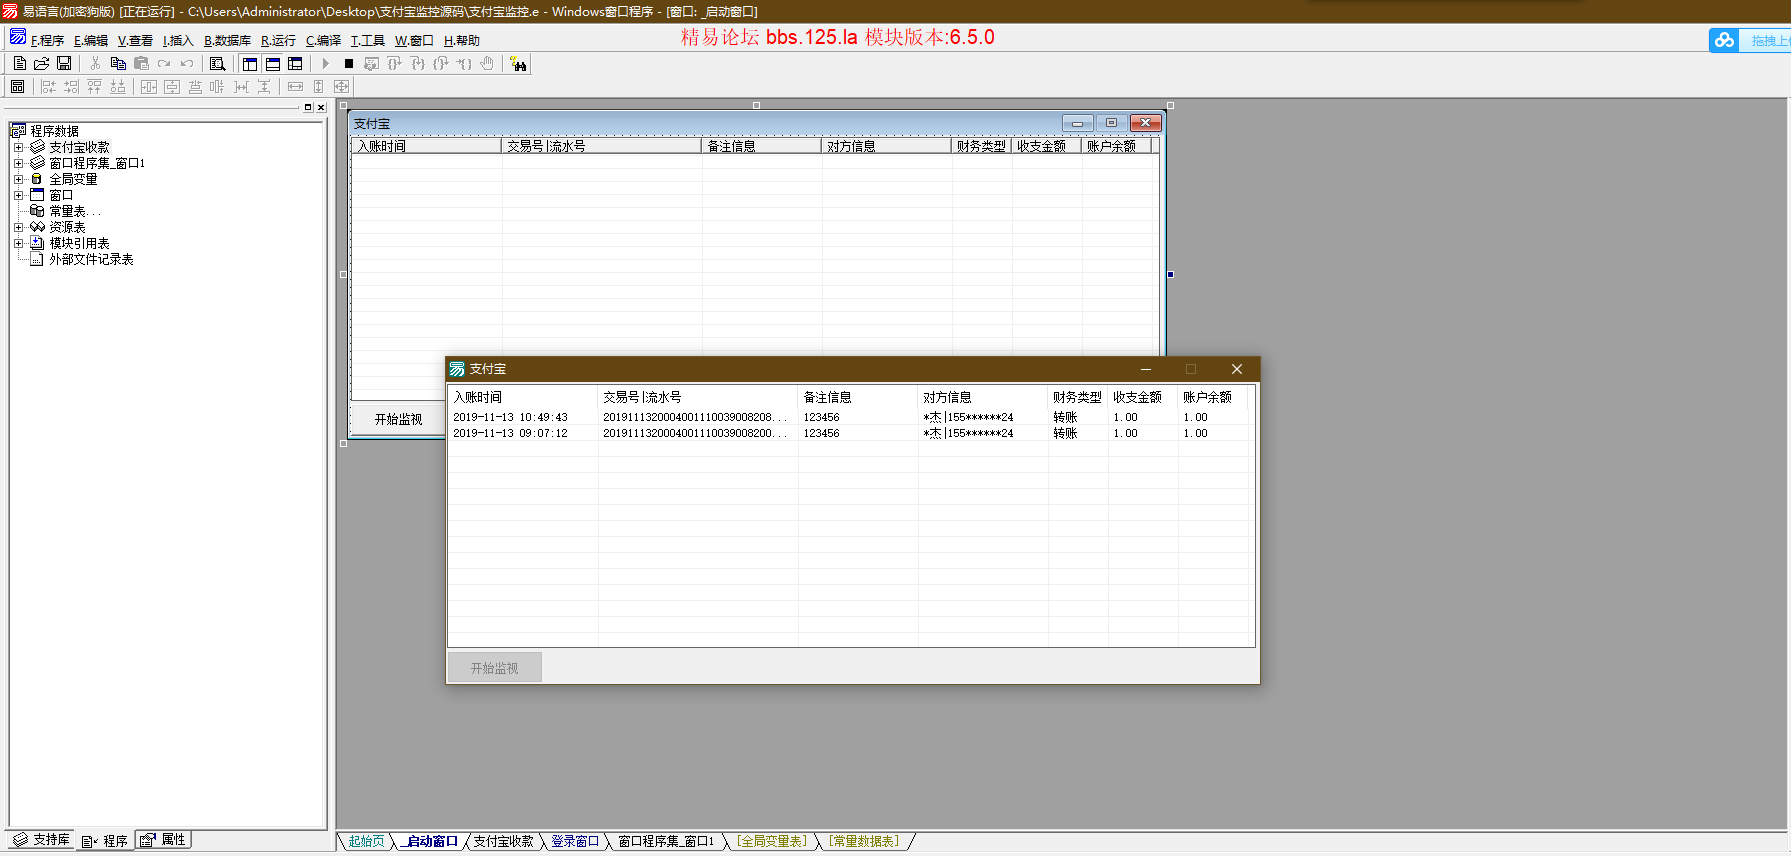Open the E.编辑 menu
Image resolution: width=1791 pixels, height=856 pixels.
pyautogui.click(x=91, y=40)
